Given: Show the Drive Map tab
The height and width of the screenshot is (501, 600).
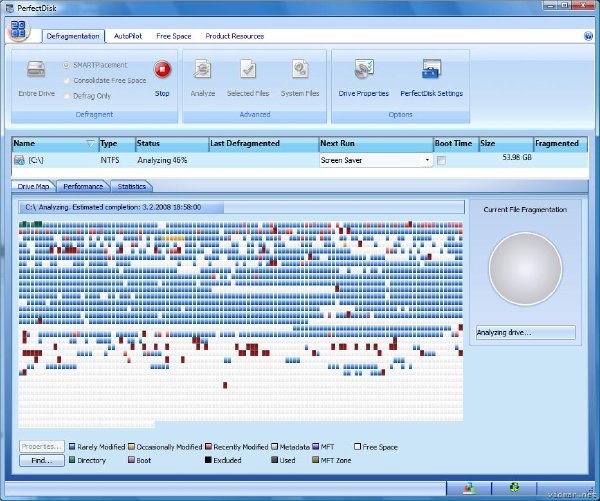Looking at the screenshot, I should point(34,186).
